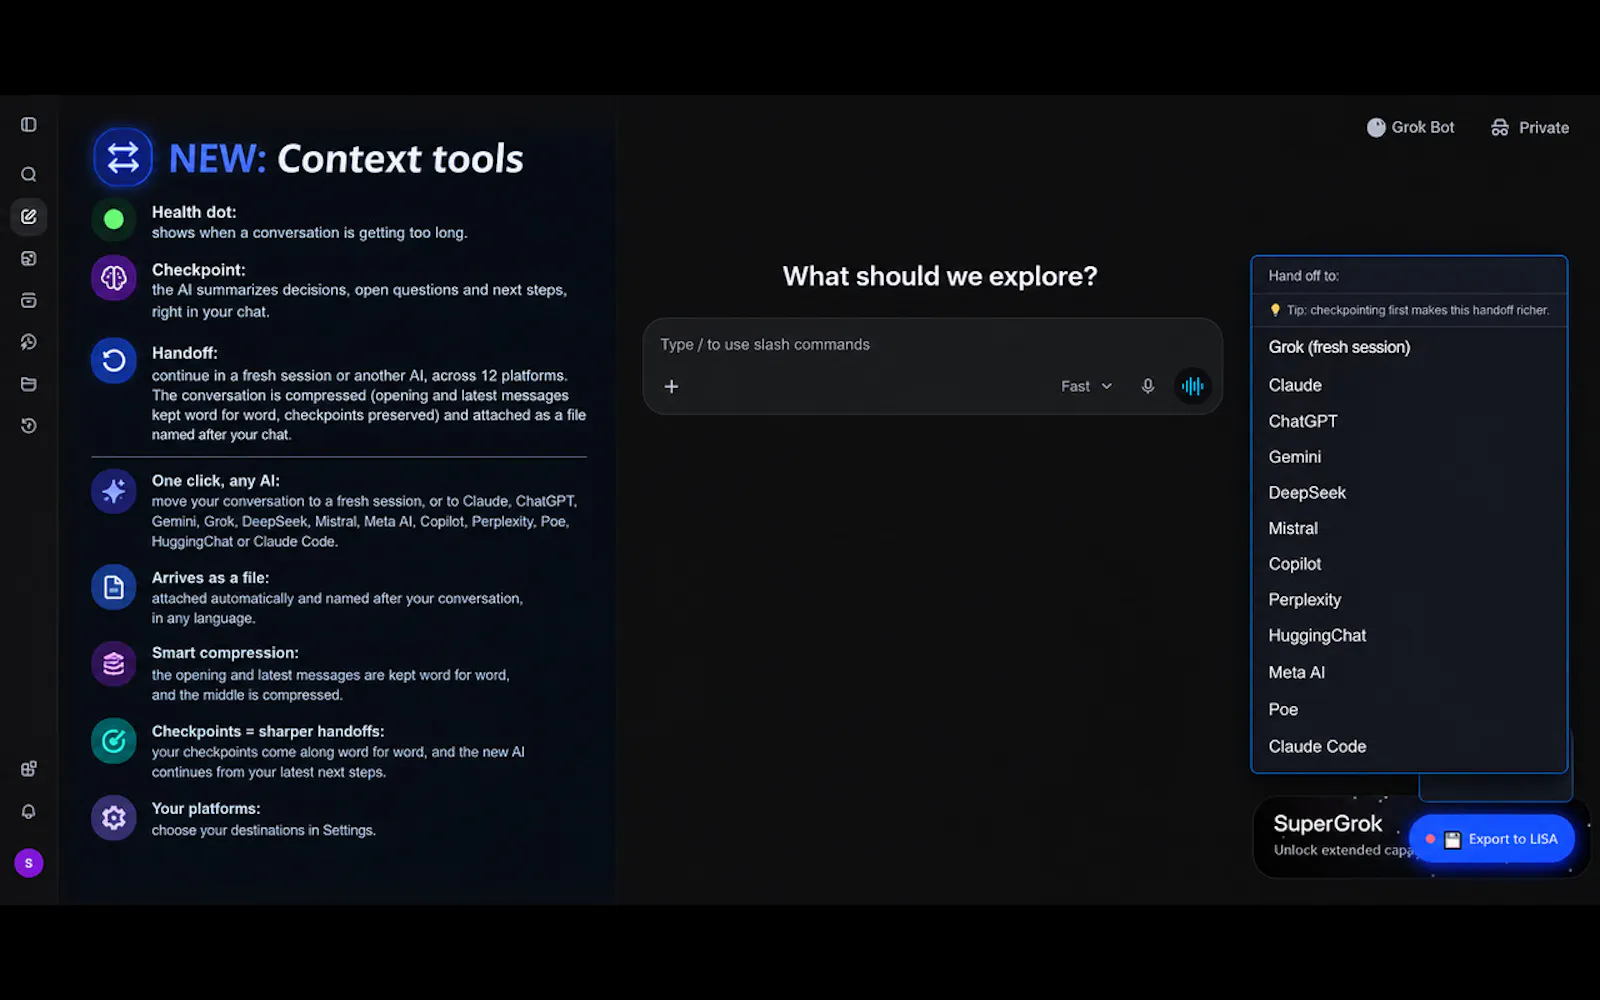
Task: Click the plus attach icon in prompt box
Action: click(x=672, y=386)
